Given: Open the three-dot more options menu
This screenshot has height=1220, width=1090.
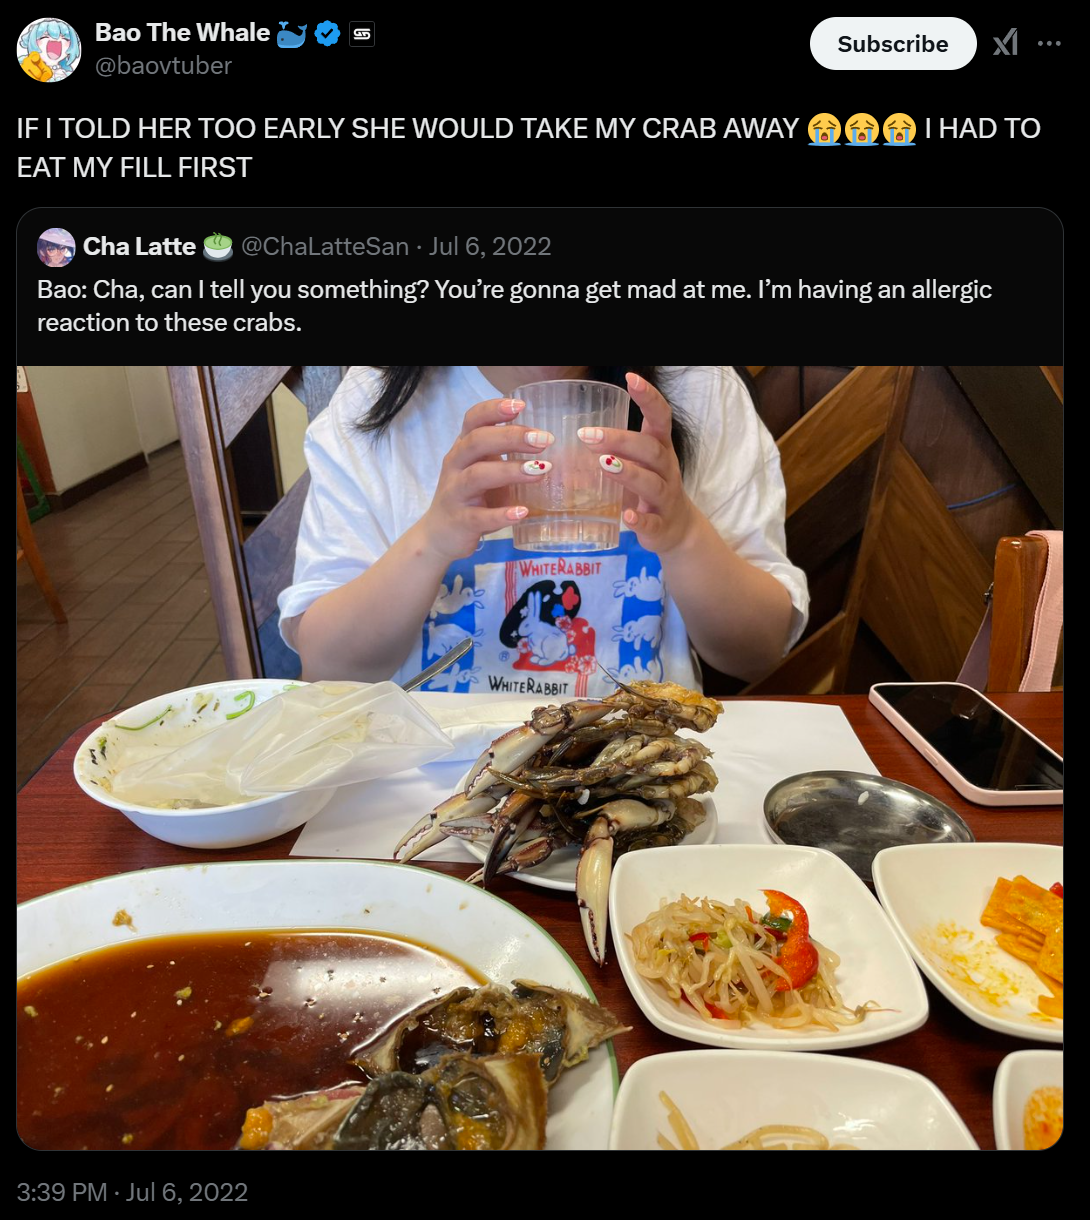Looking at the screenshot, I should [x=1049, y=44].
